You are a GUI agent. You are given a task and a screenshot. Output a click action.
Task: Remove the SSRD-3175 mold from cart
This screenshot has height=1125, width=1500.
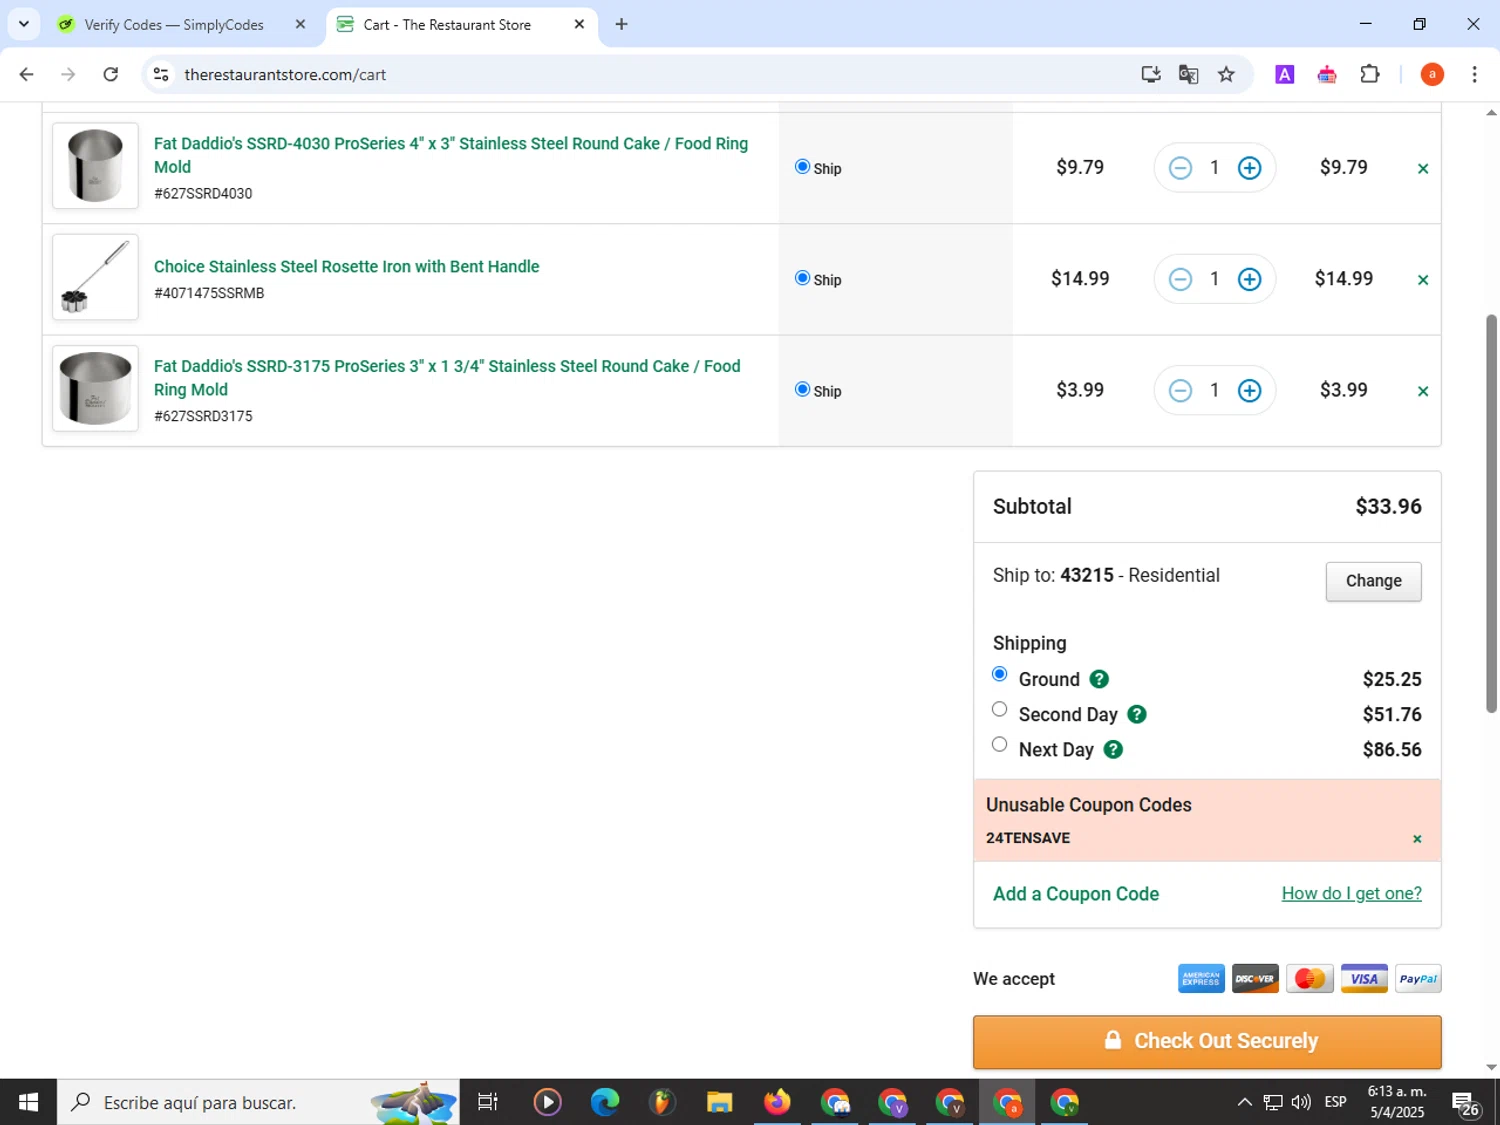pyautogui.click(x=1422, y=391)
